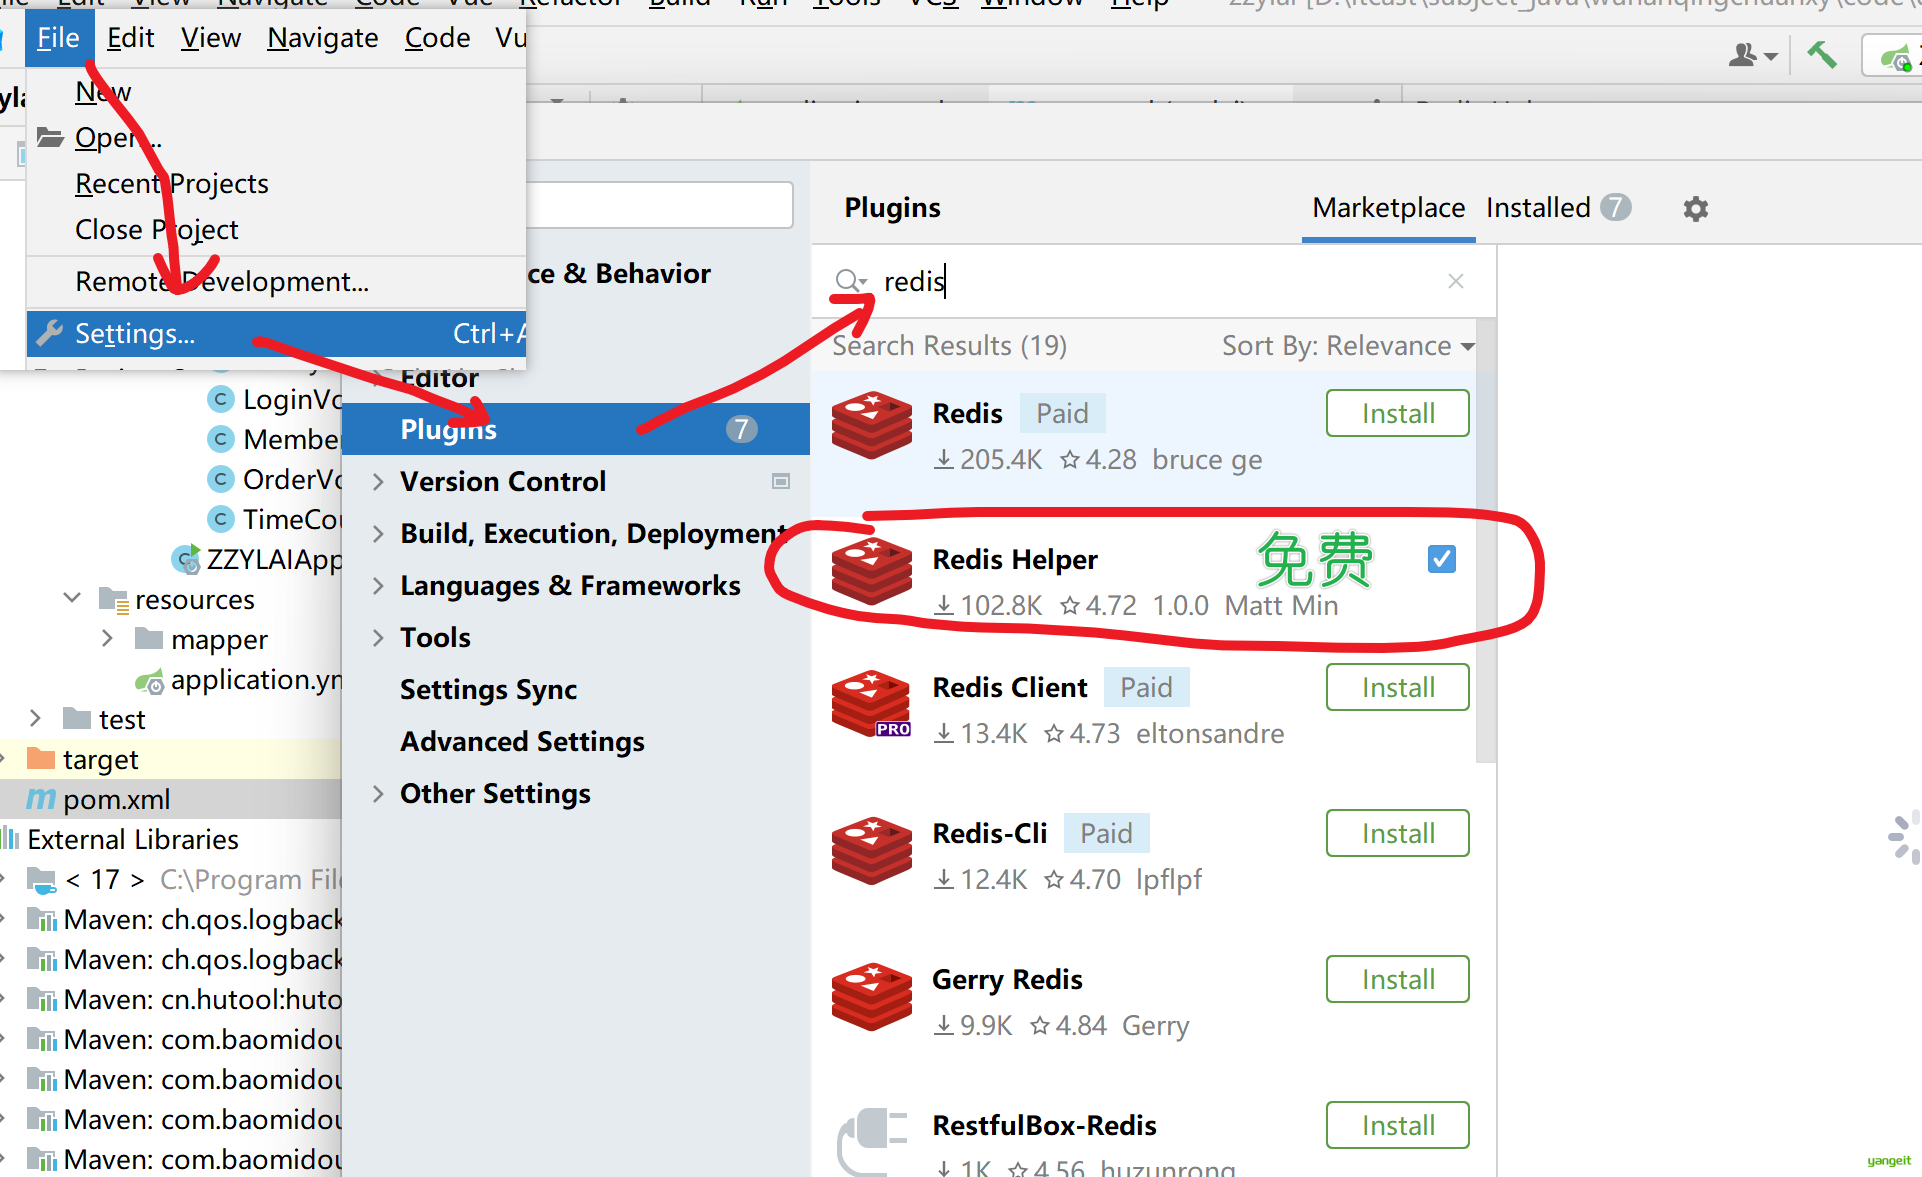Click the Gerry Redis plugin logo
This screenshot has width=1922, height=1177.
[872, 996]
